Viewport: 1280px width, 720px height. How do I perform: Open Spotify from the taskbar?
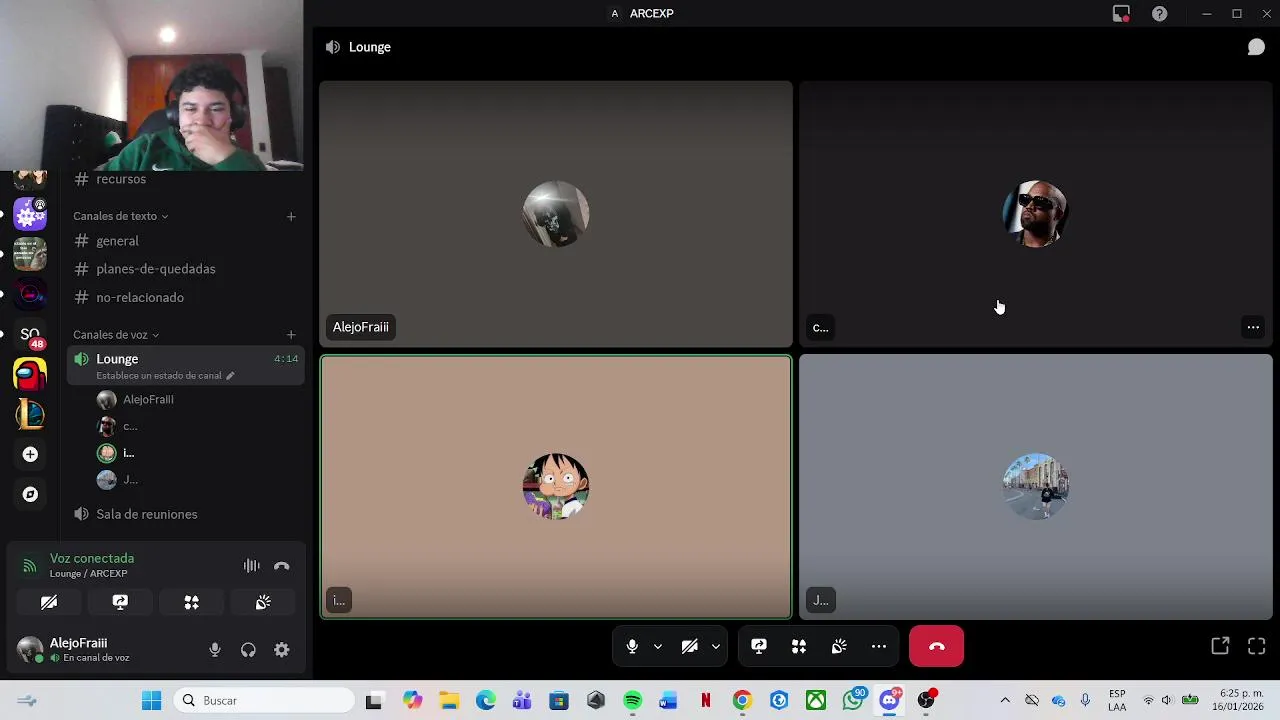point(632,701)
